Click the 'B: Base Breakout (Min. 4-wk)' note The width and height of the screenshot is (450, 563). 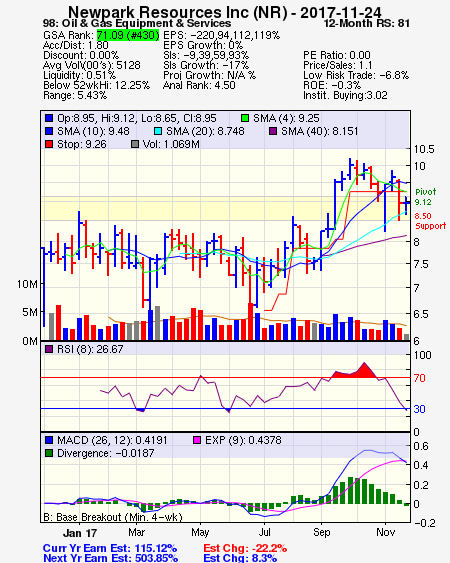[113, 517]
